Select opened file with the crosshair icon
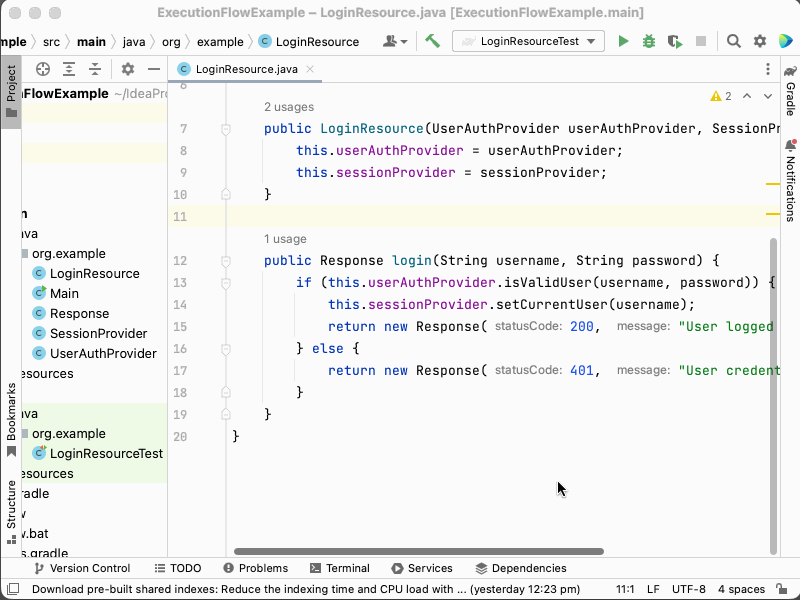The width and height of the screenshot is (800, 600). [x=43, y=69]
